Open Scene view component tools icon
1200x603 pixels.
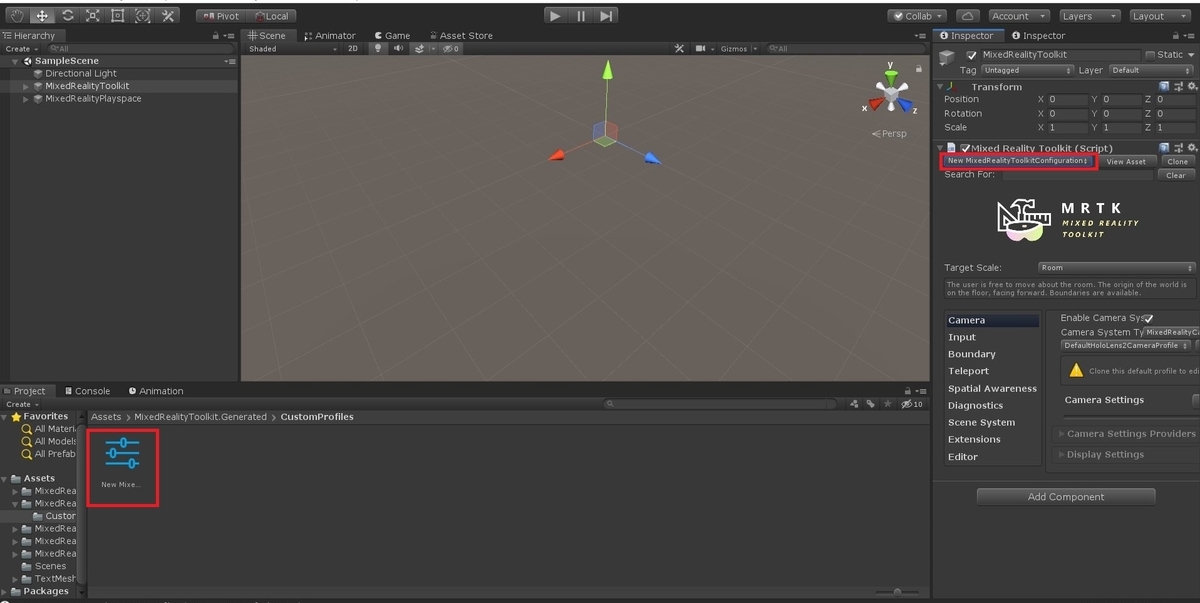coord(679,48)
